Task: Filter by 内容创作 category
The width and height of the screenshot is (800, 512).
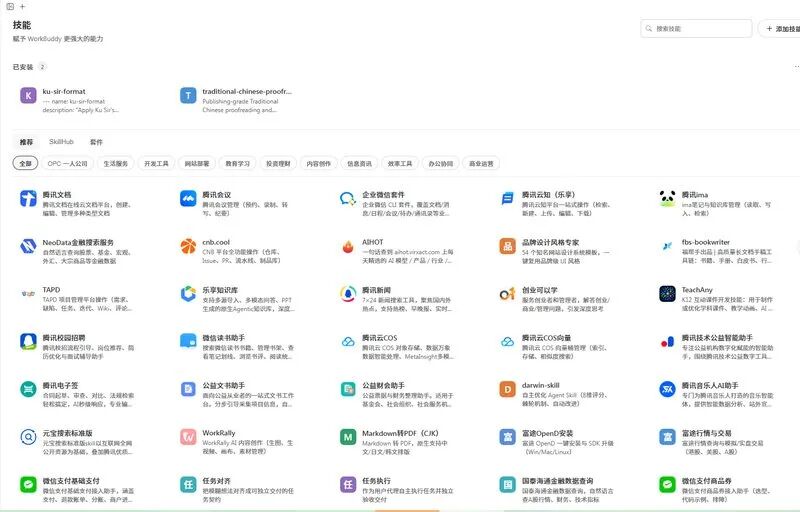Action: click(x=319, y=164)
